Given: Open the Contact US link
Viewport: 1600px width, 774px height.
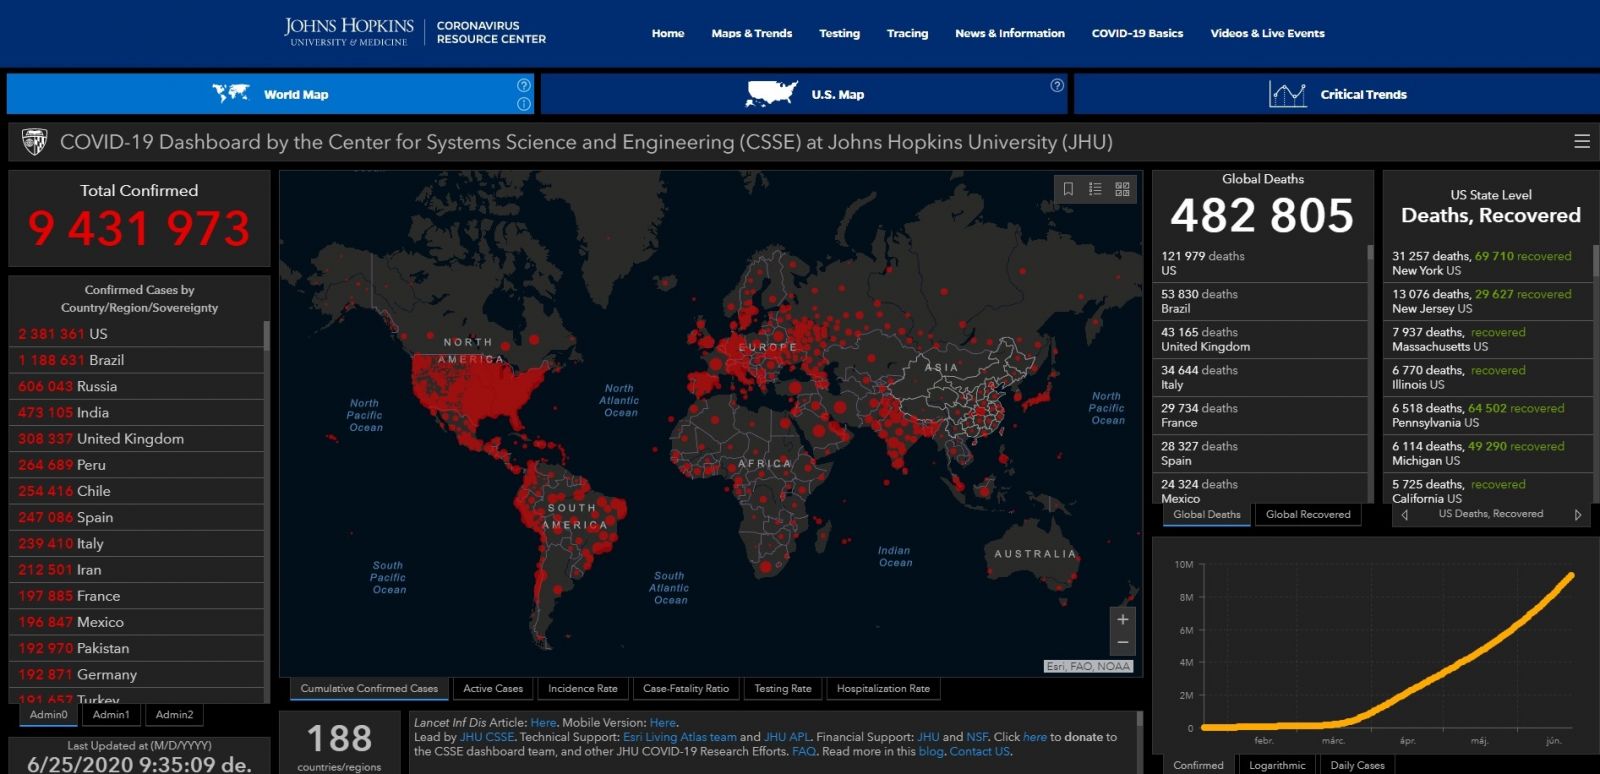Looking at the screenshot, I should pos(979,751).
